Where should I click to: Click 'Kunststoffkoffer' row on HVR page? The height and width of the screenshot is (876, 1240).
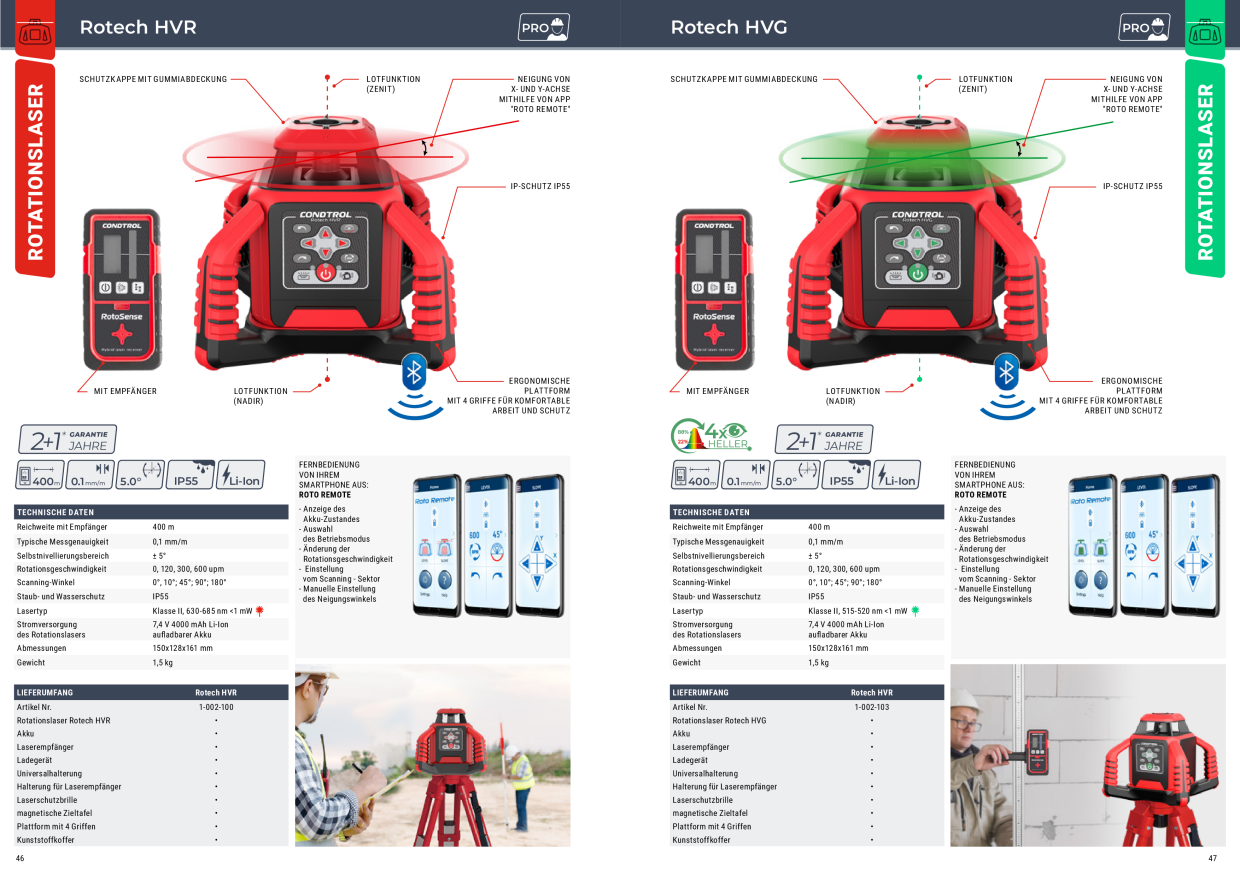tap(151, 840)
